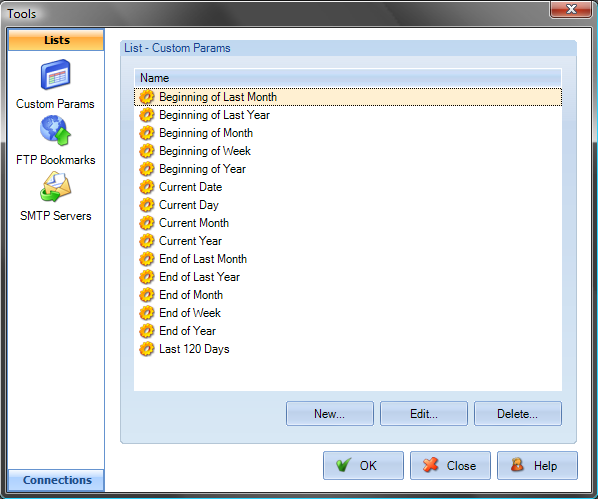This screenshot has width=598, height=499.
Task: Click the Close button with red X
Action: click(x=450, y=465)
